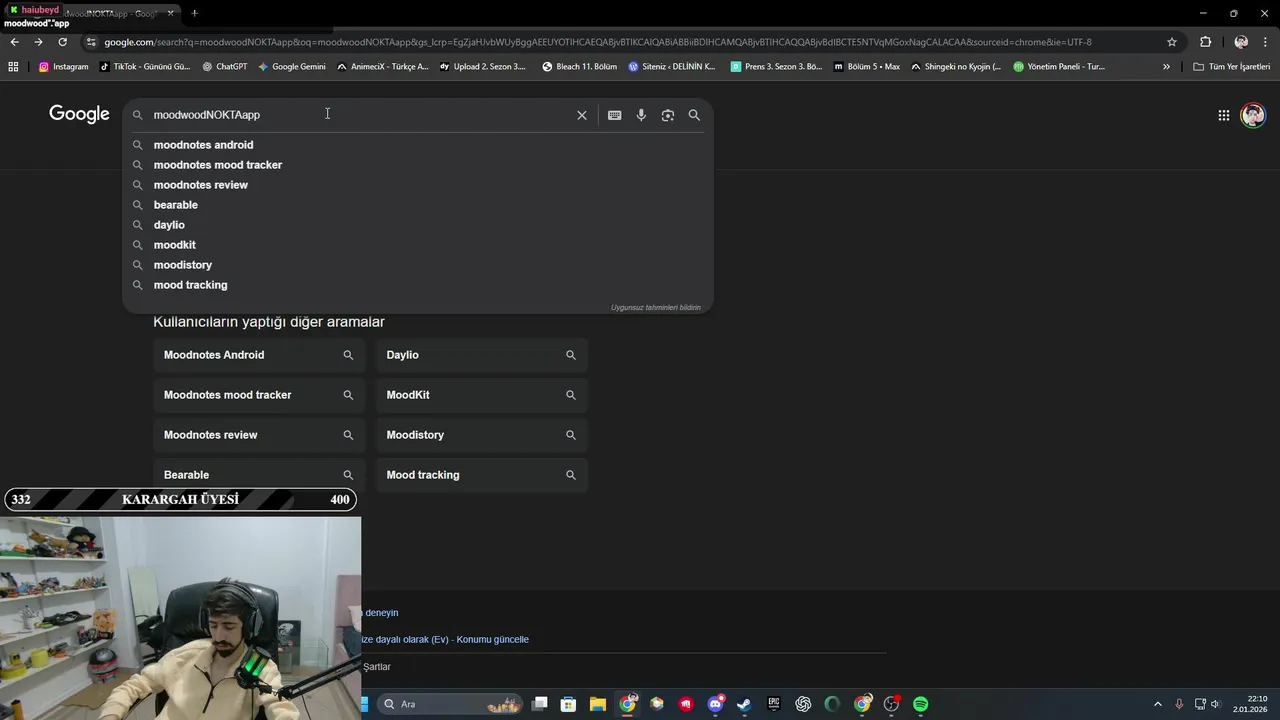Search related 'Daylio' card
The image size is (1280, 720).
482,355
